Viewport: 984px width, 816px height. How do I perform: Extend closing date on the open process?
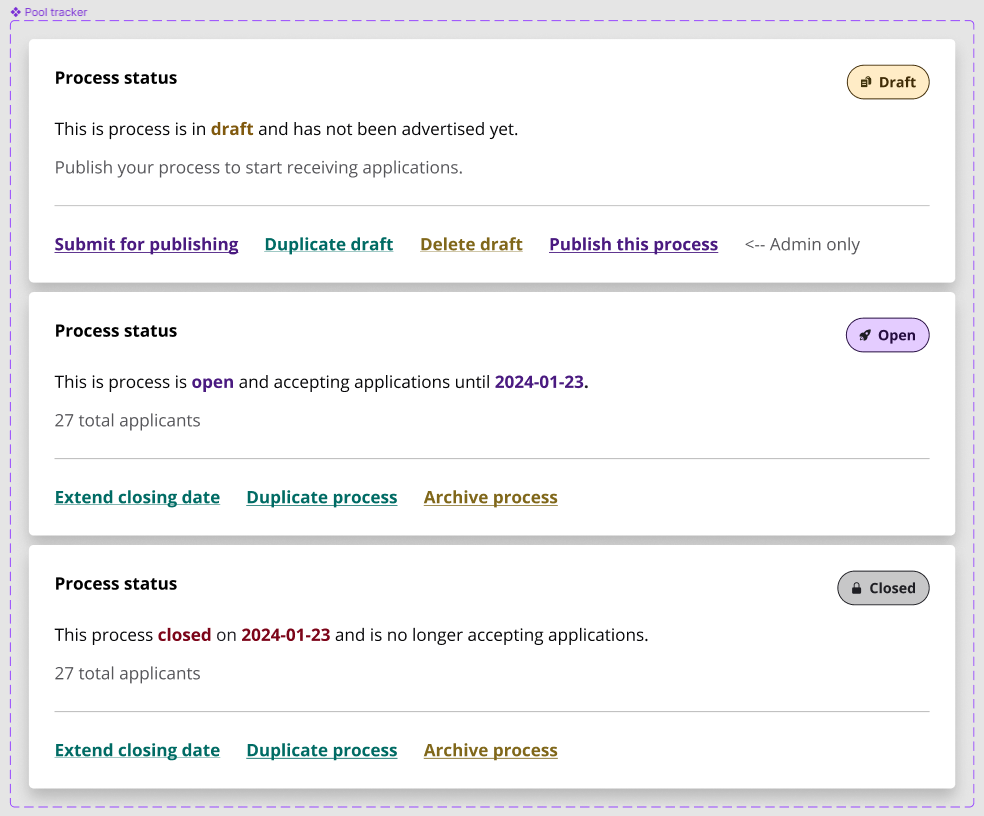point(137,497)
